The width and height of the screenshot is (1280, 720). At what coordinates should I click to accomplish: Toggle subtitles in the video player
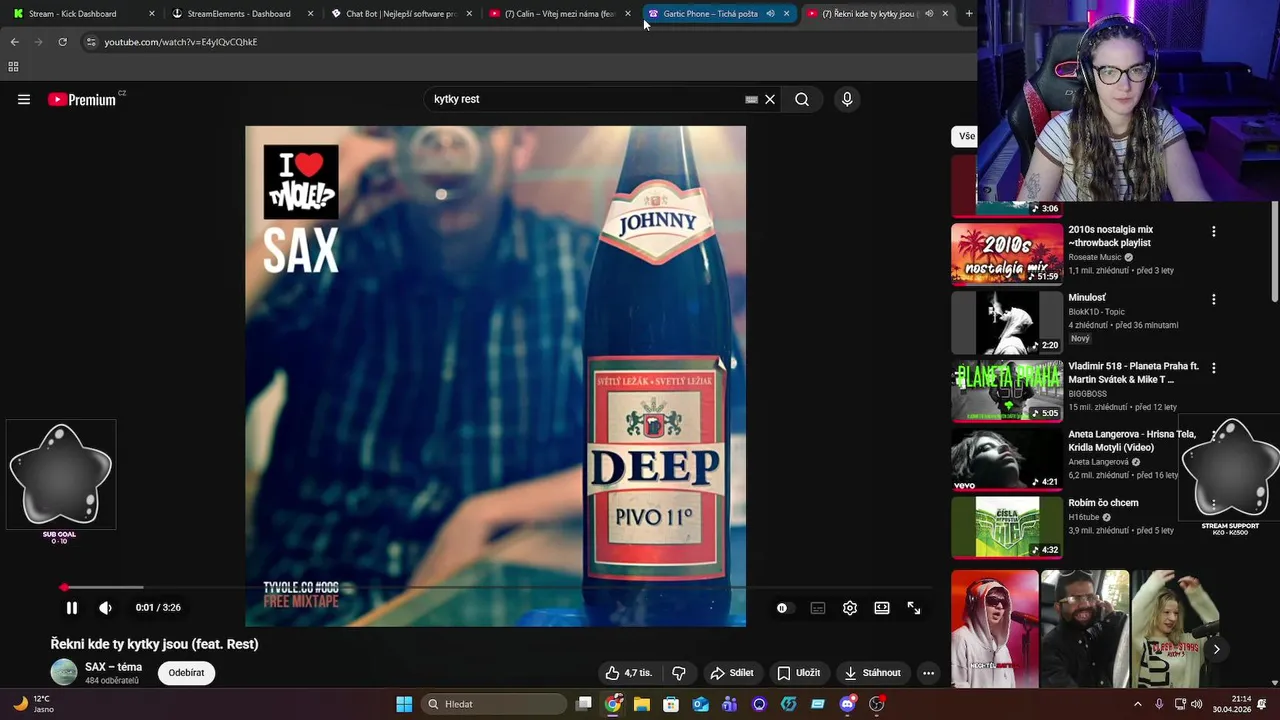(818, 608)
